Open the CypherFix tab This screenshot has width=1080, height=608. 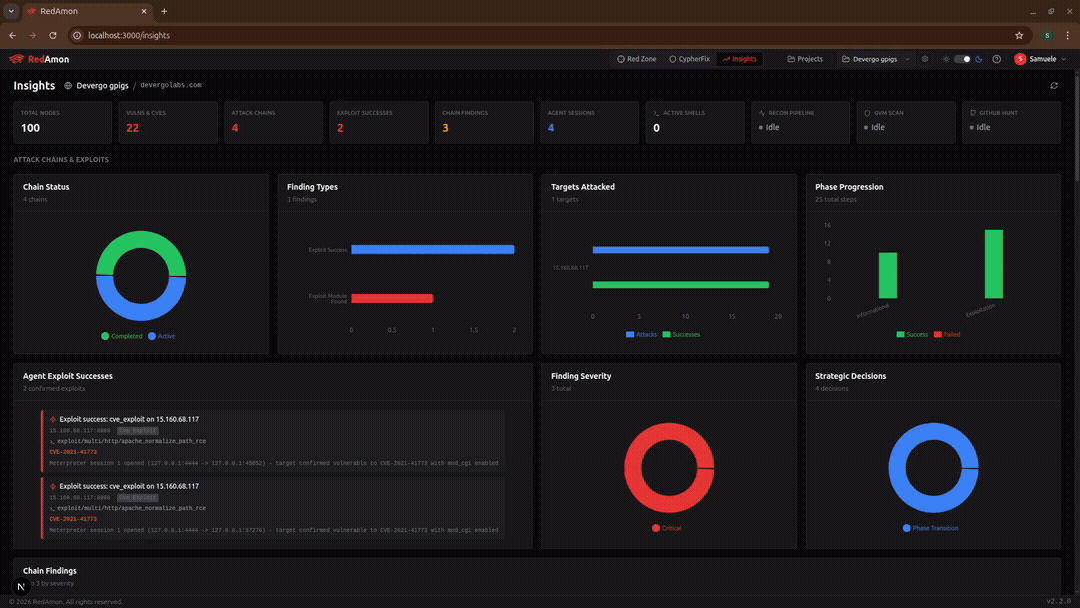(x=689, y=59)
